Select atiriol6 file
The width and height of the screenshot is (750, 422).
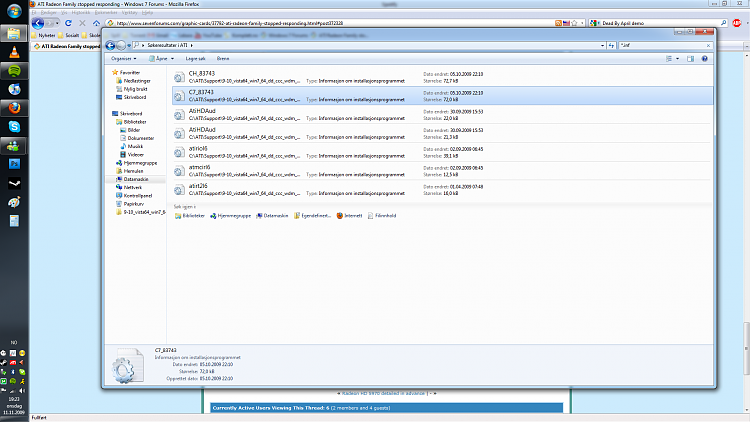point(442,152)
